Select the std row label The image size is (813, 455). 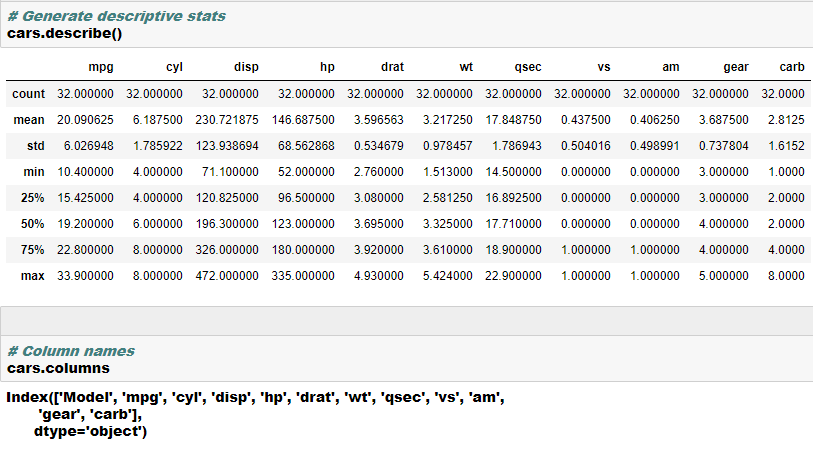[x=36, y=146]
